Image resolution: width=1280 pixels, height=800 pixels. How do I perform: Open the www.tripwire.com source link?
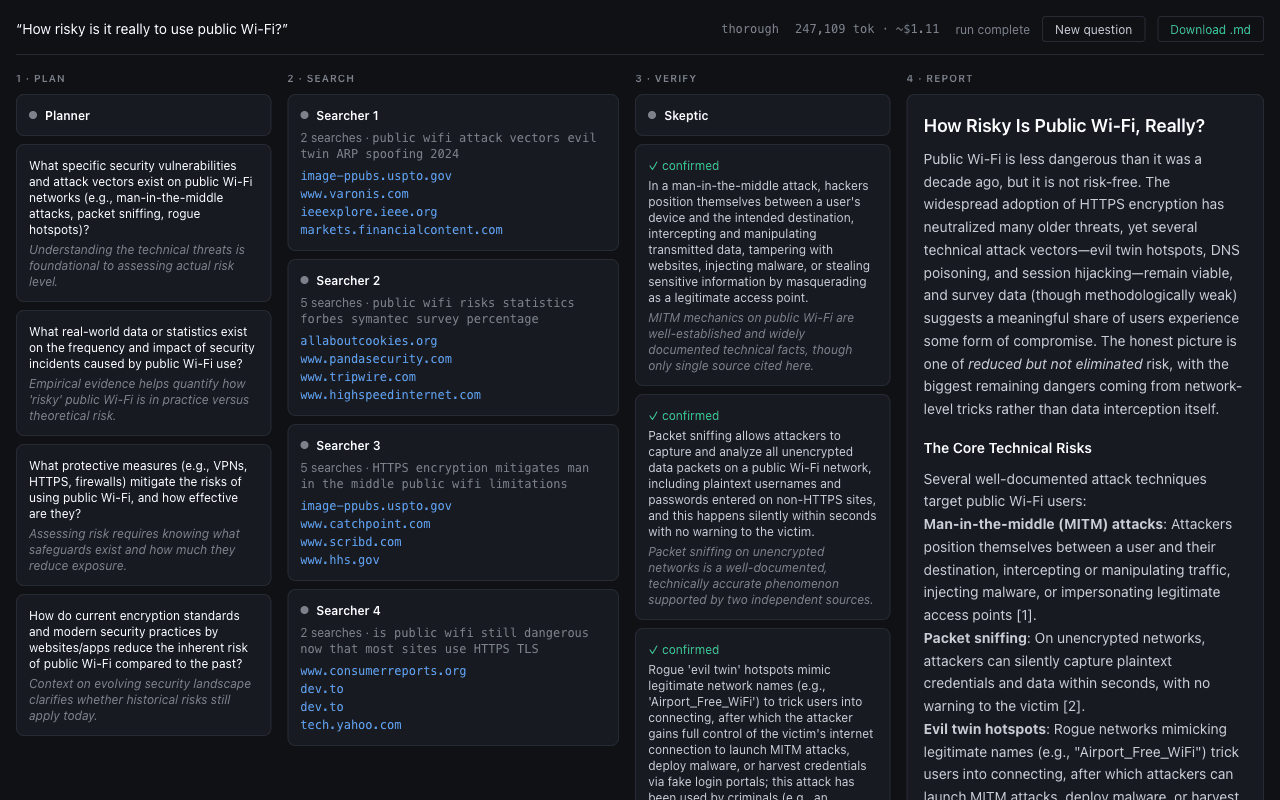(358, 377)
